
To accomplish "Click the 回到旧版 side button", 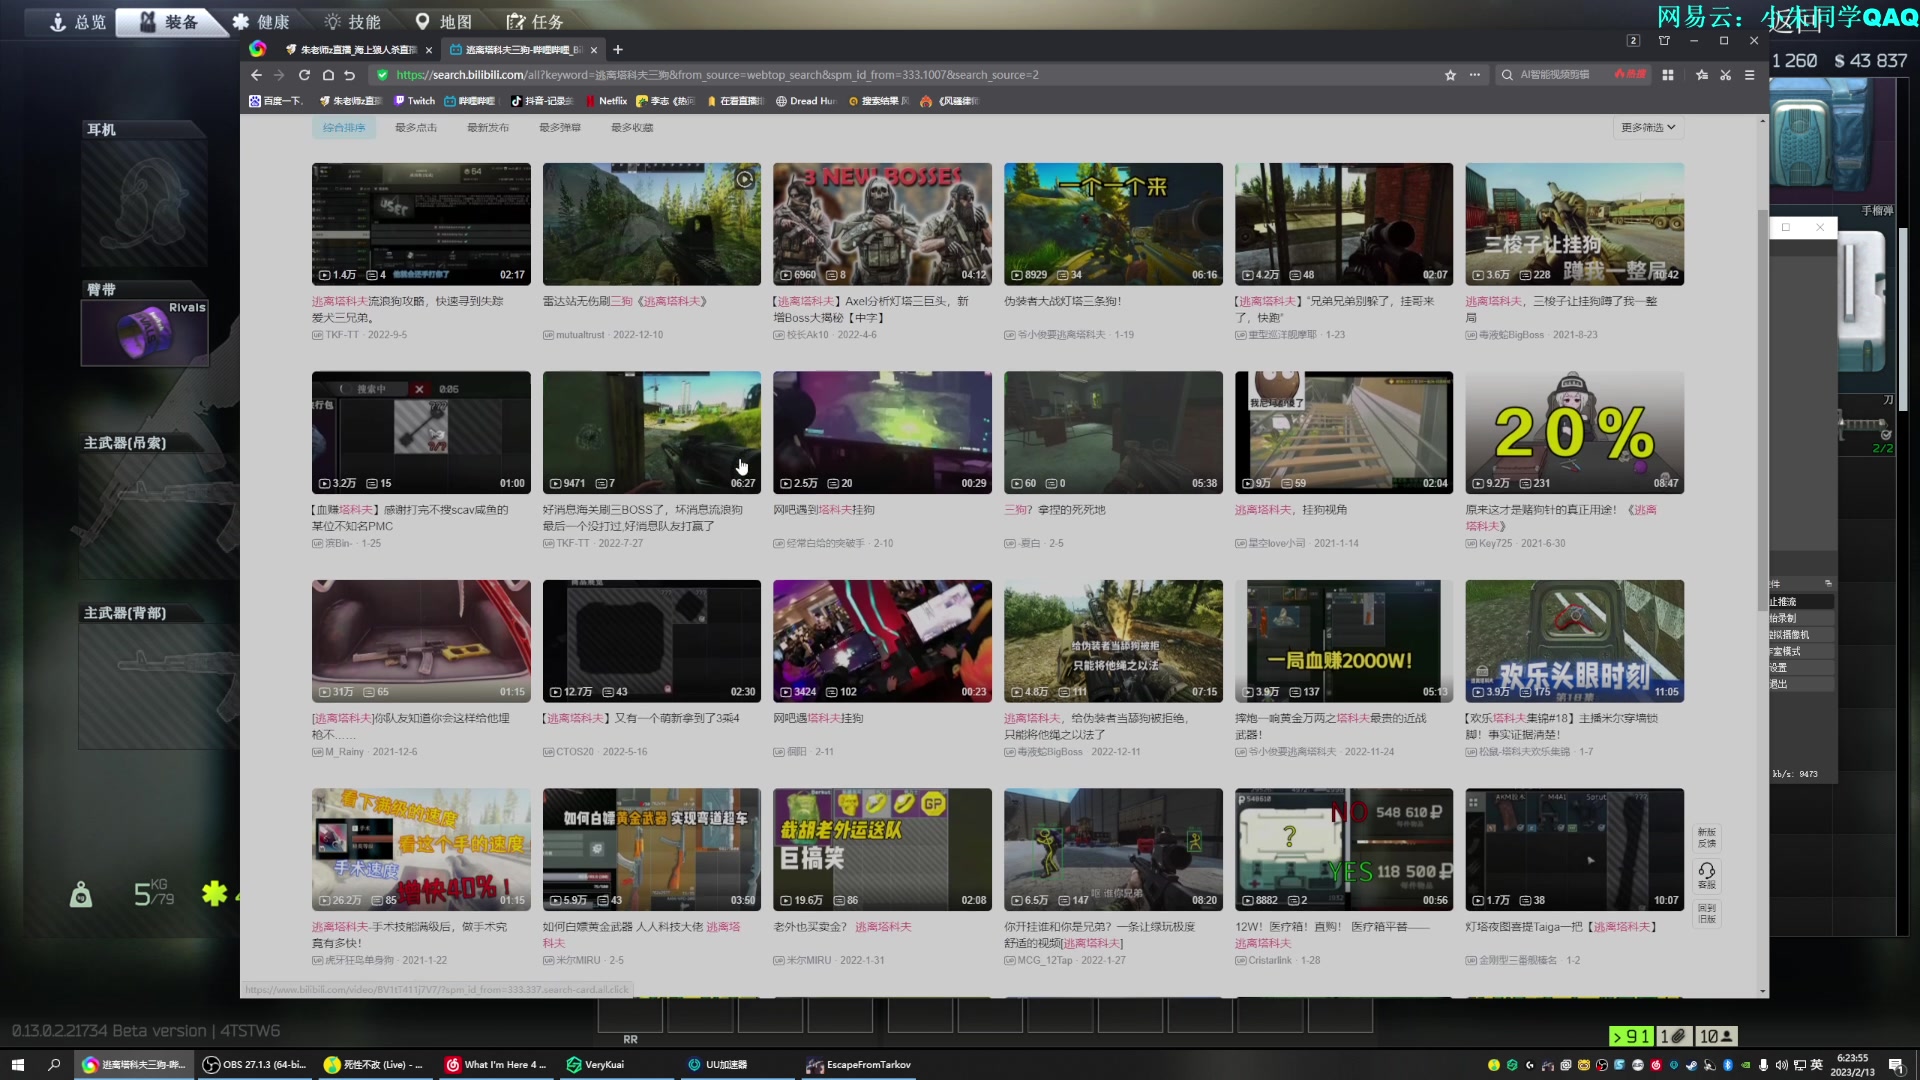I will 1706,913.
